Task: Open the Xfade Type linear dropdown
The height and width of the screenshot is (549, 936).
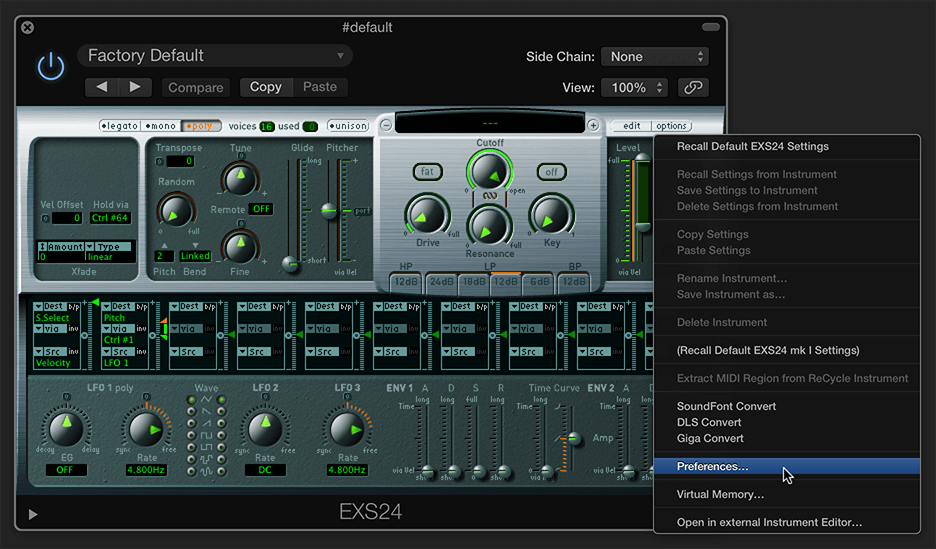Action: click(110, 251)
